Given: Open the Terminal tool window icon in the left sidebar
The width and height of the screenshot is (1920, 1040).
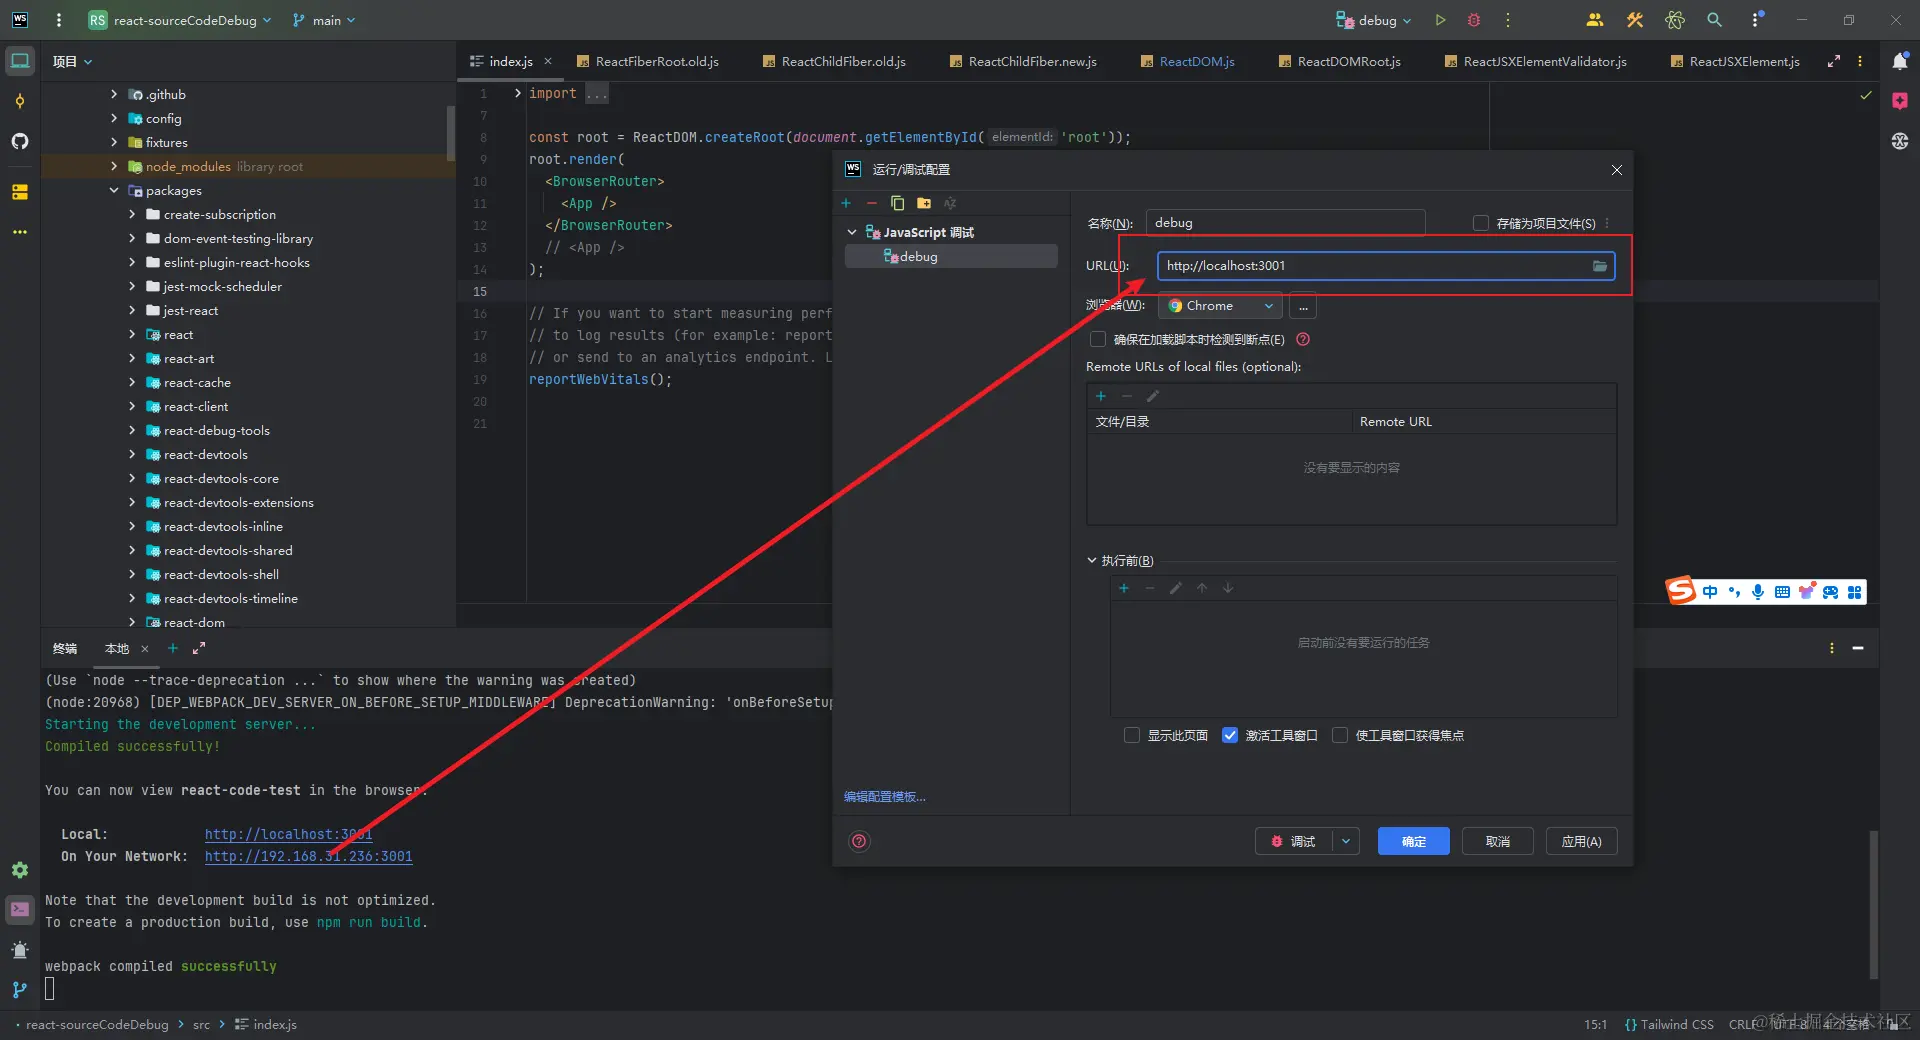Looking at the screenshot, I should click(x=20, y=910).
